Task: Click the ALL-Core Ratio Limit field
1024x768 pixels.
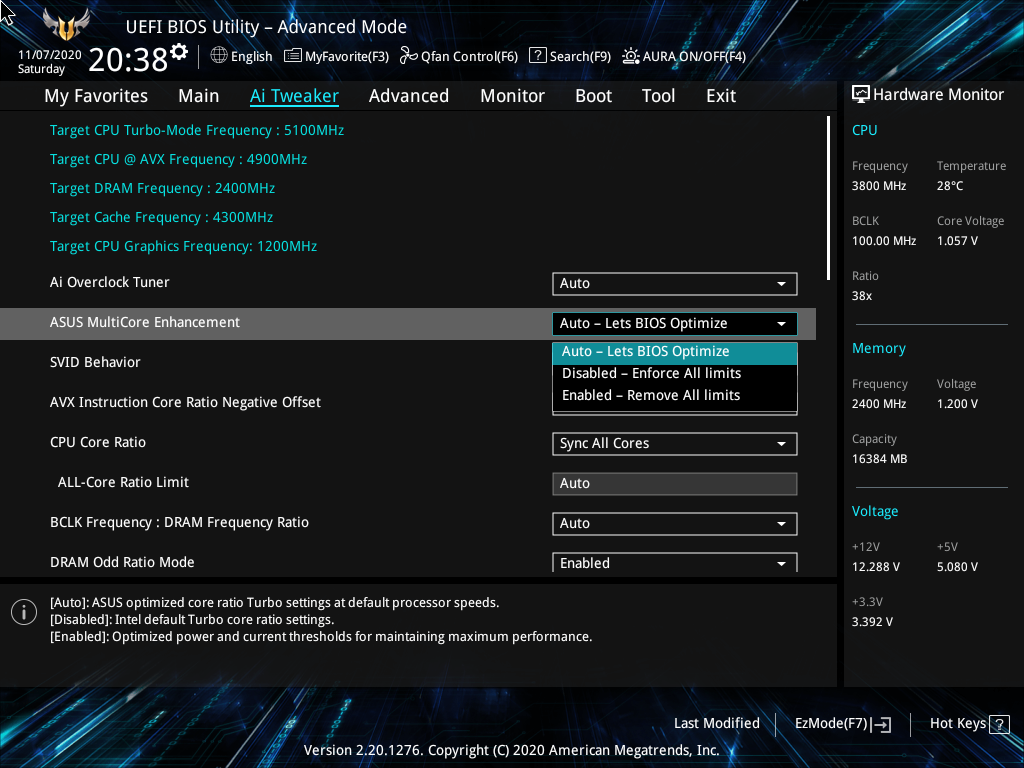Action: pos(675,483)
